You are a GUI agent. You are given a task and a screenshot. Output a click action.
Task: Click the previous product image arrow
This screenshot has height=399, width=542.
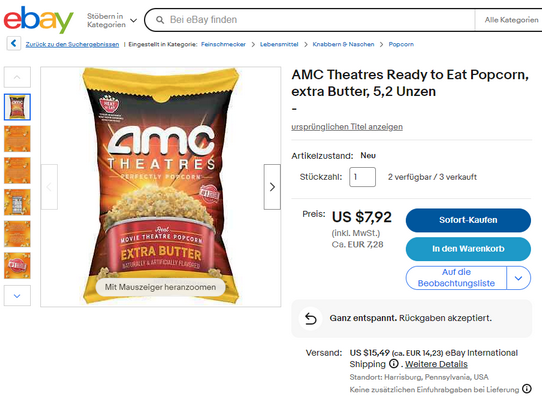pyautogui.click(x=49, y=187)
